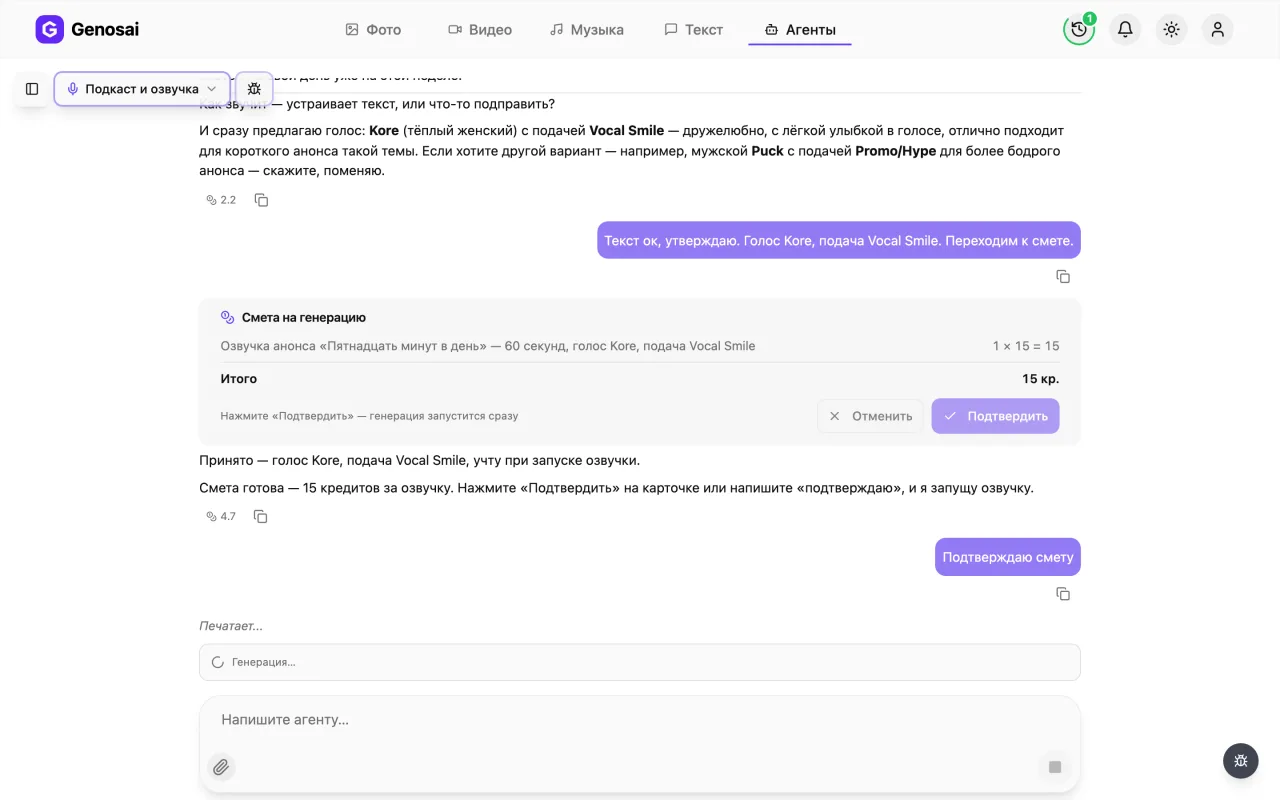The height and width of the screenshot is (800, 1280).
Task: Click the 'Подтверждаю смету' message bubble
Action: tap(1008, 557)
